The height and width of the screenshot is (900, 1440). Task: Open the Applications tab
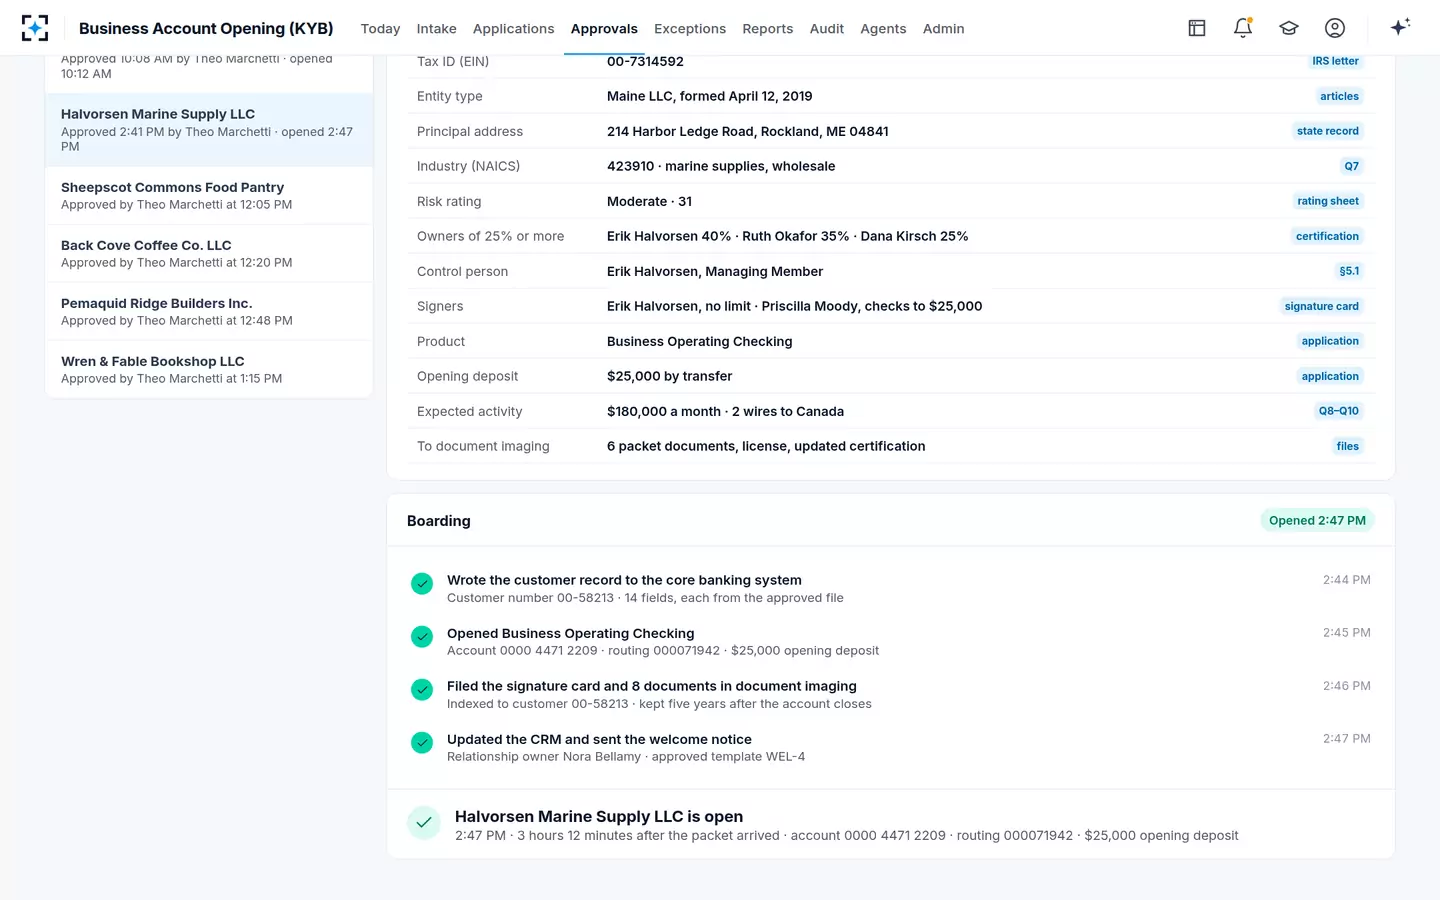[514, 29]
